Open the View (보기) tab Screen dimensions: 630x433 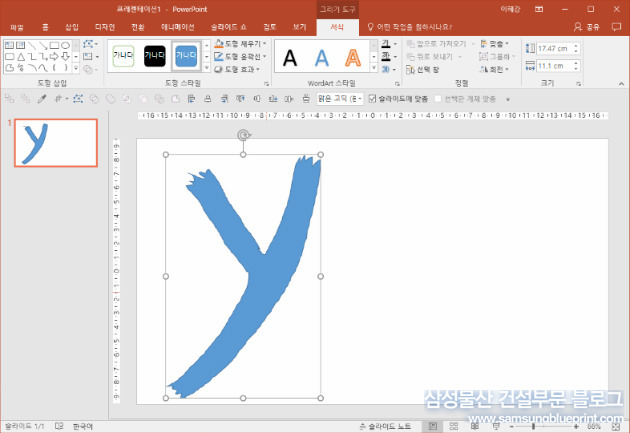(299, 27)
